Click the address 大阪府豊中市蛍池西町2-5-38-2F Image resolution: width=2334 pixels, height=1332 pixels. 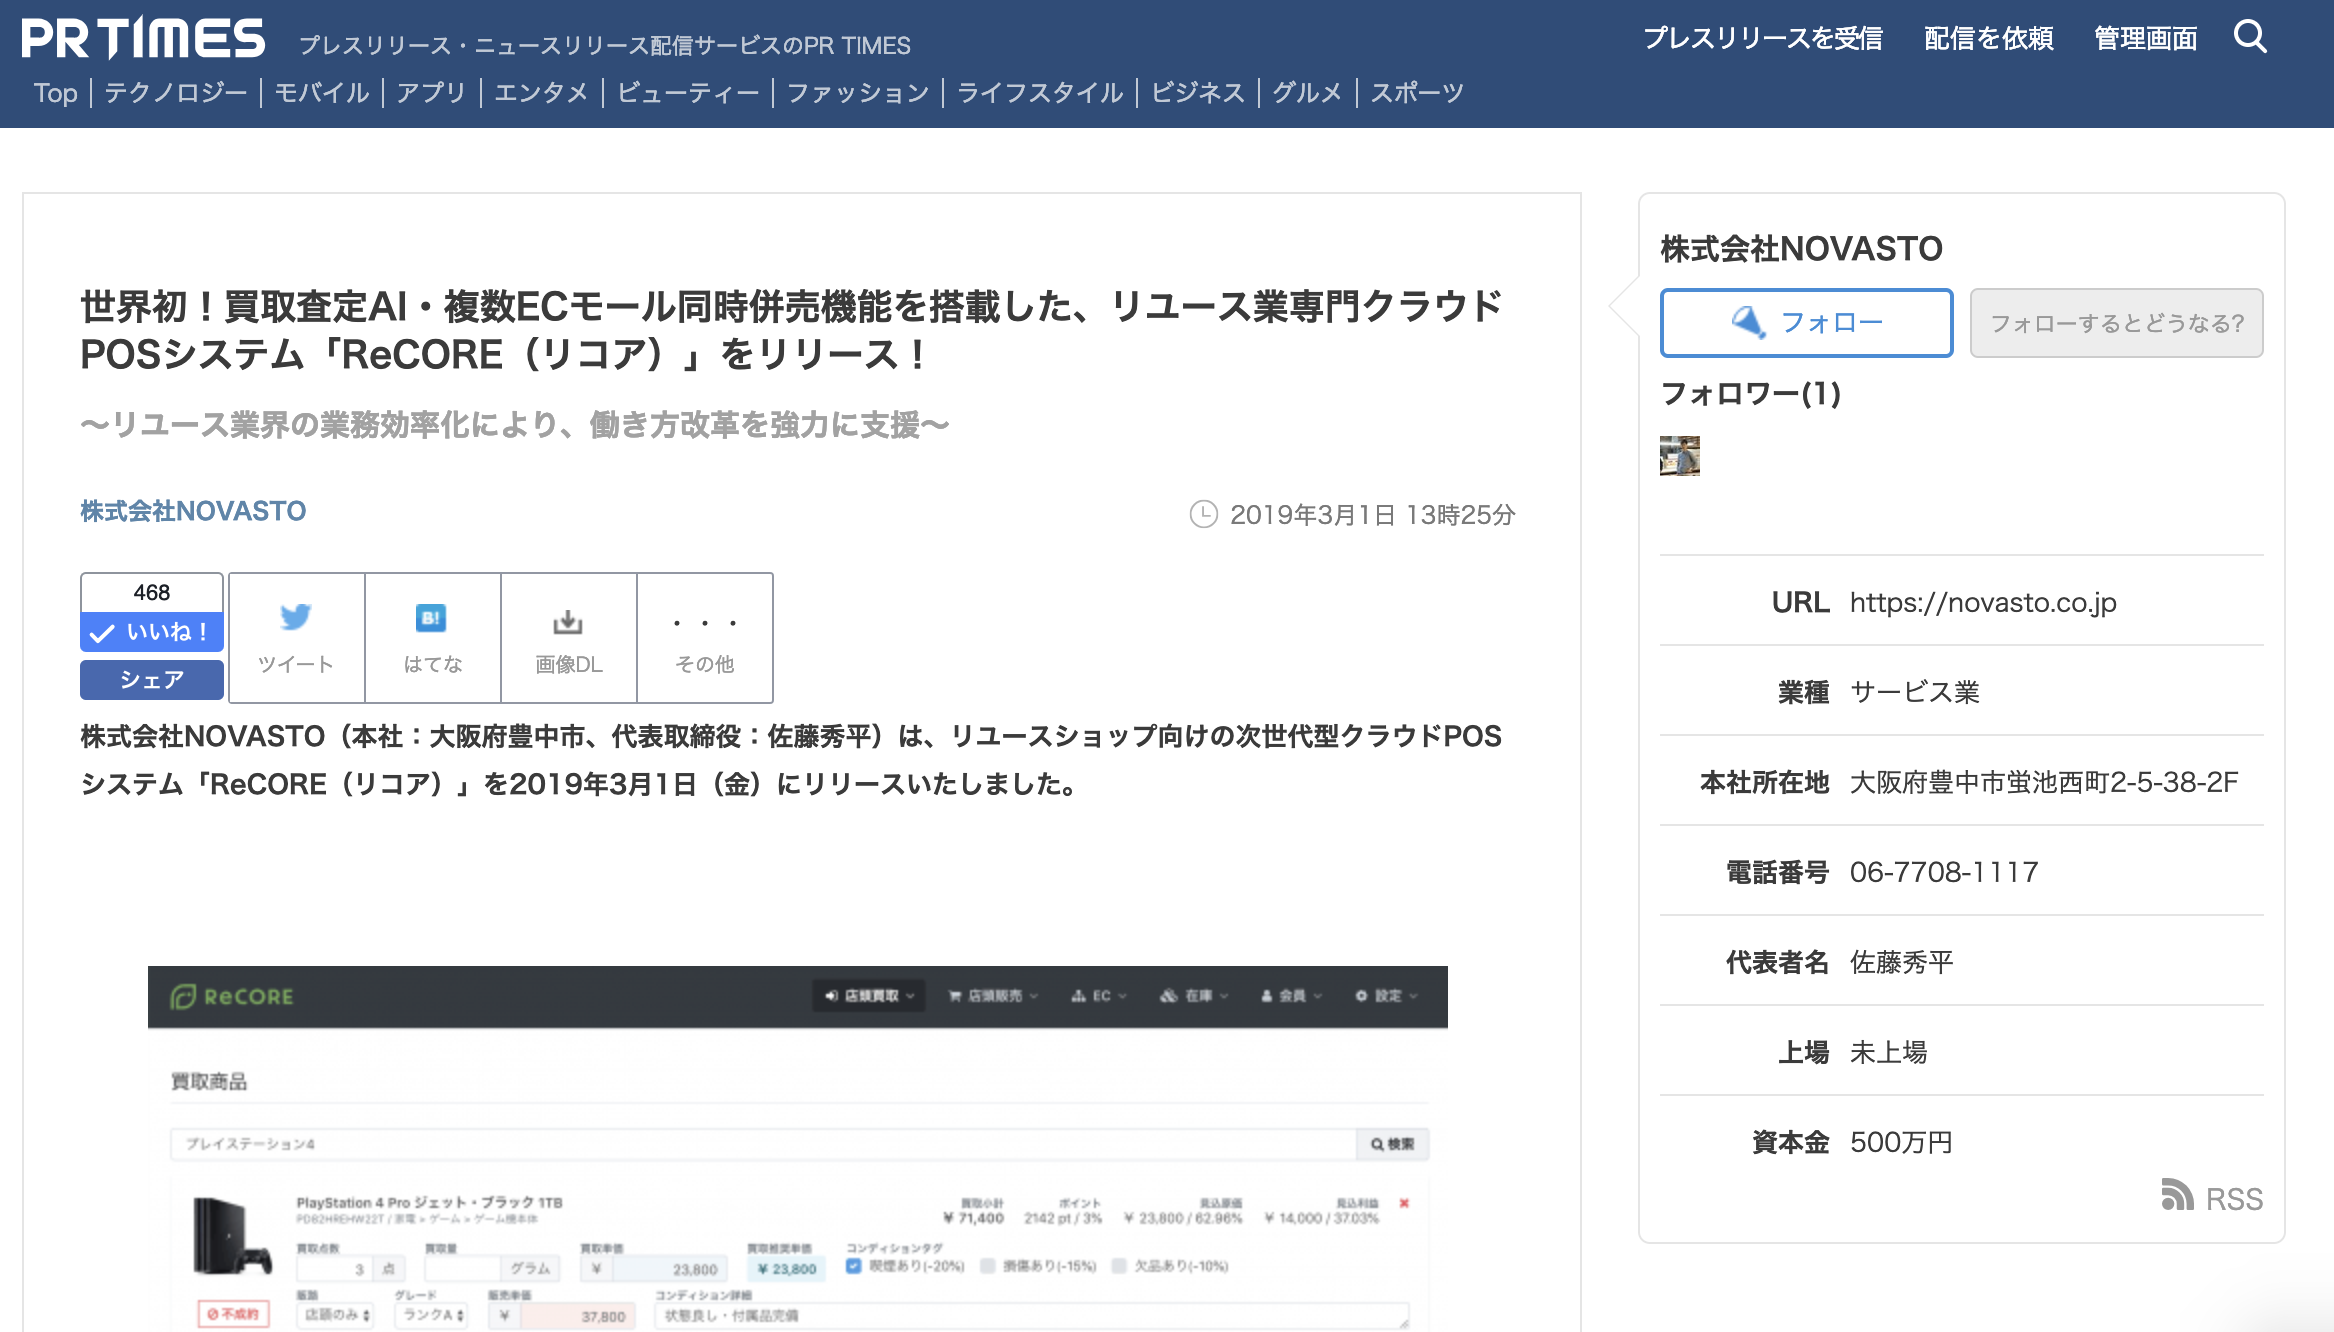2044,782
